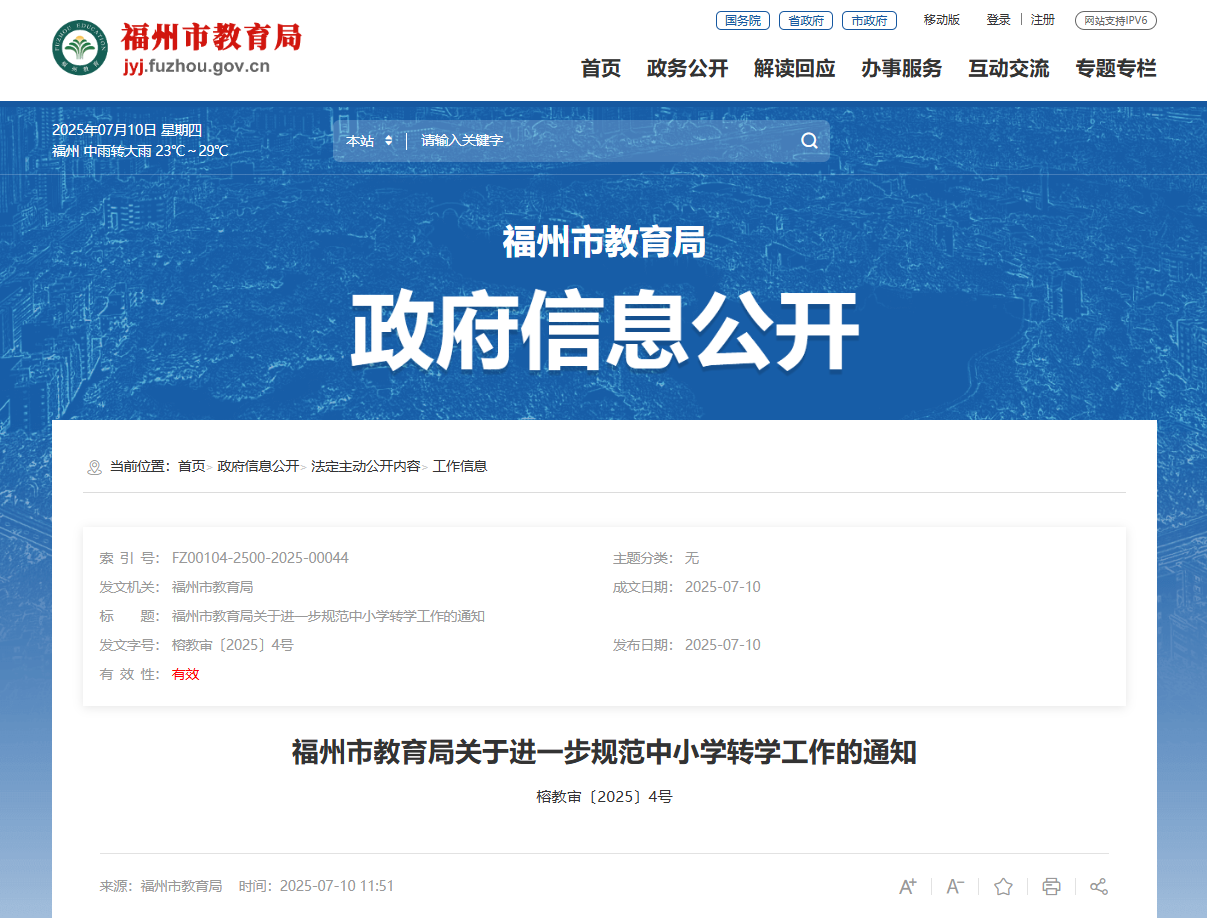The image size is (1207, 918).
Task: Click the 市政府 link button
Action: click(x=869, y=20)
